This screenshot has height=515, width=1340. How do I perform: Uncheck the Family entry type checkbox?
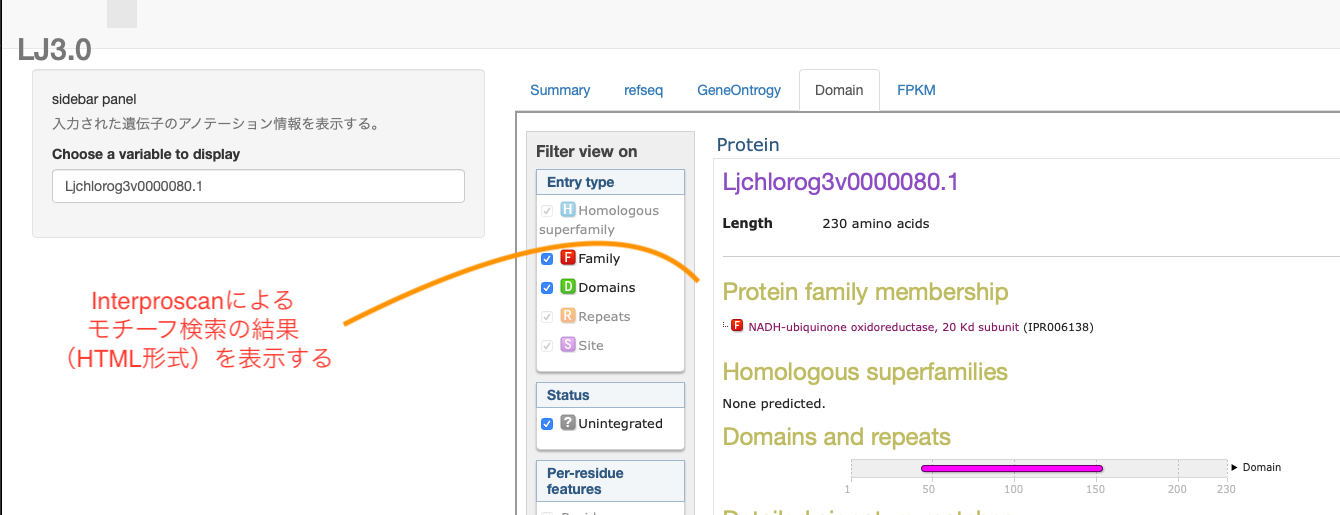pos(547,259)
